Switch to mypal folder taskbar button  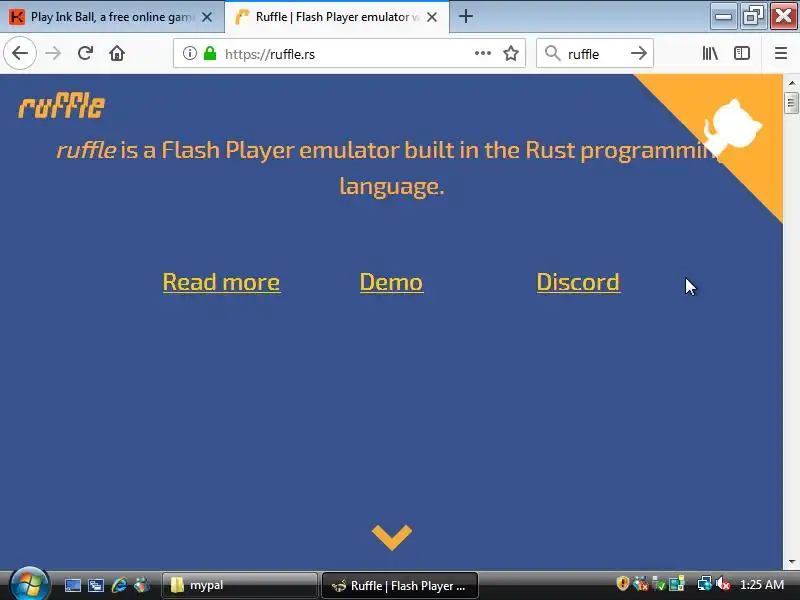point(239,585)
